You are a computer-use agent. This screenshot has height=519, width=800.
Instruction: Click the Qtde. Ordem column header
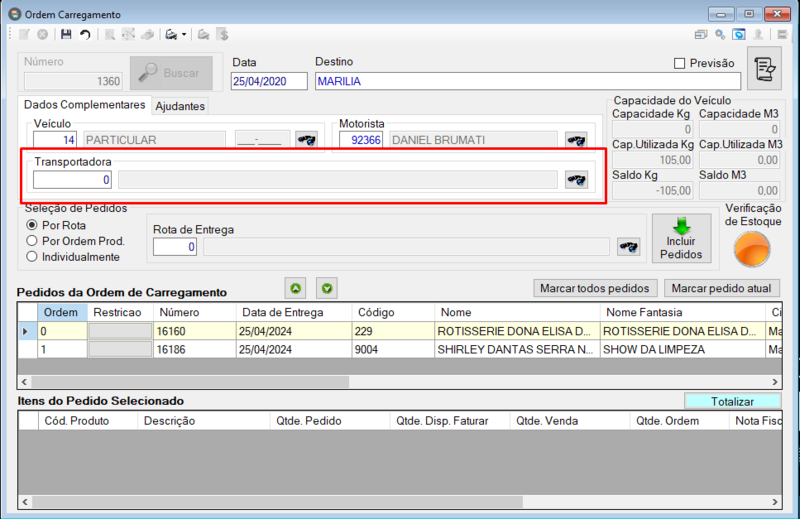(679, 421)
